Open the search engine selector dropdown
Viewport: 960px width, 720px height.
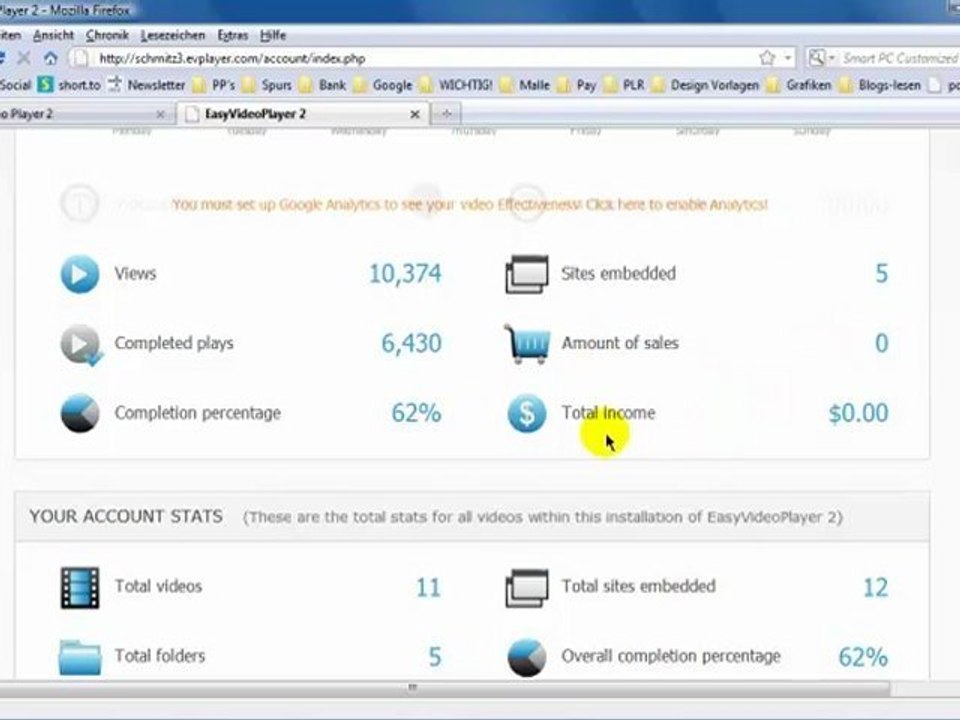pos(831,59)
